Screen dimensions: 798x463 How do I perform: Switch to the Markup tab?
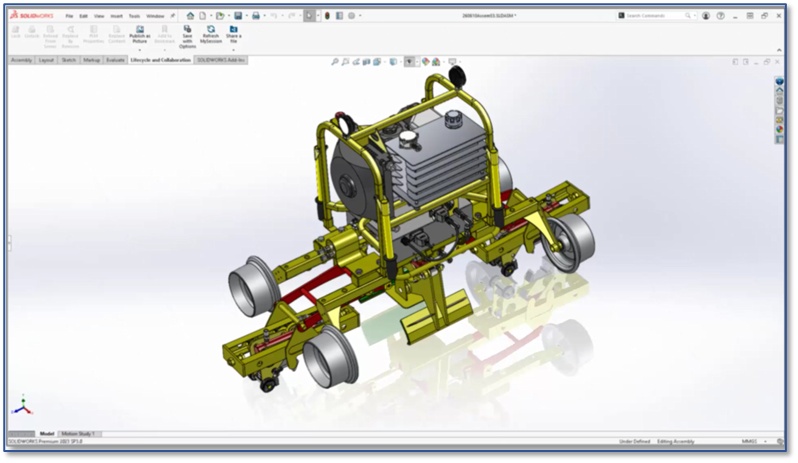(92, 60)
